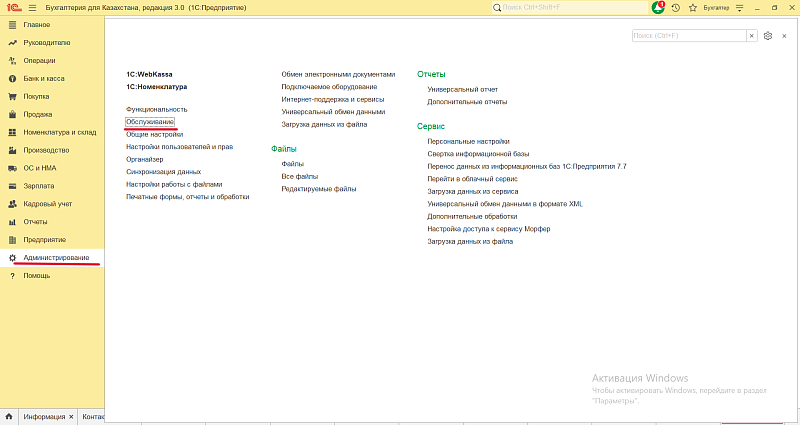Open Дополнительные обработки
800x425 pixels.
point(472,216)
